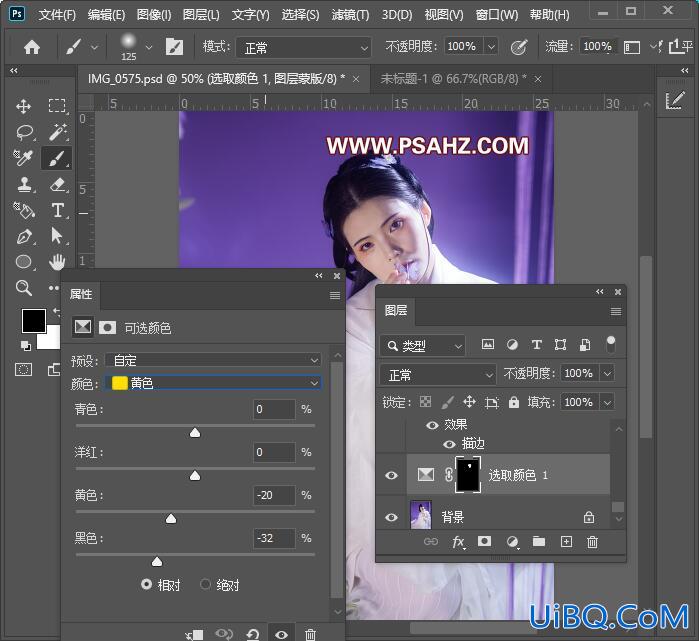Open the 填充 fill dropdown arrow
This screenshot has height=641, width=699.
click(x=607, y=403)
